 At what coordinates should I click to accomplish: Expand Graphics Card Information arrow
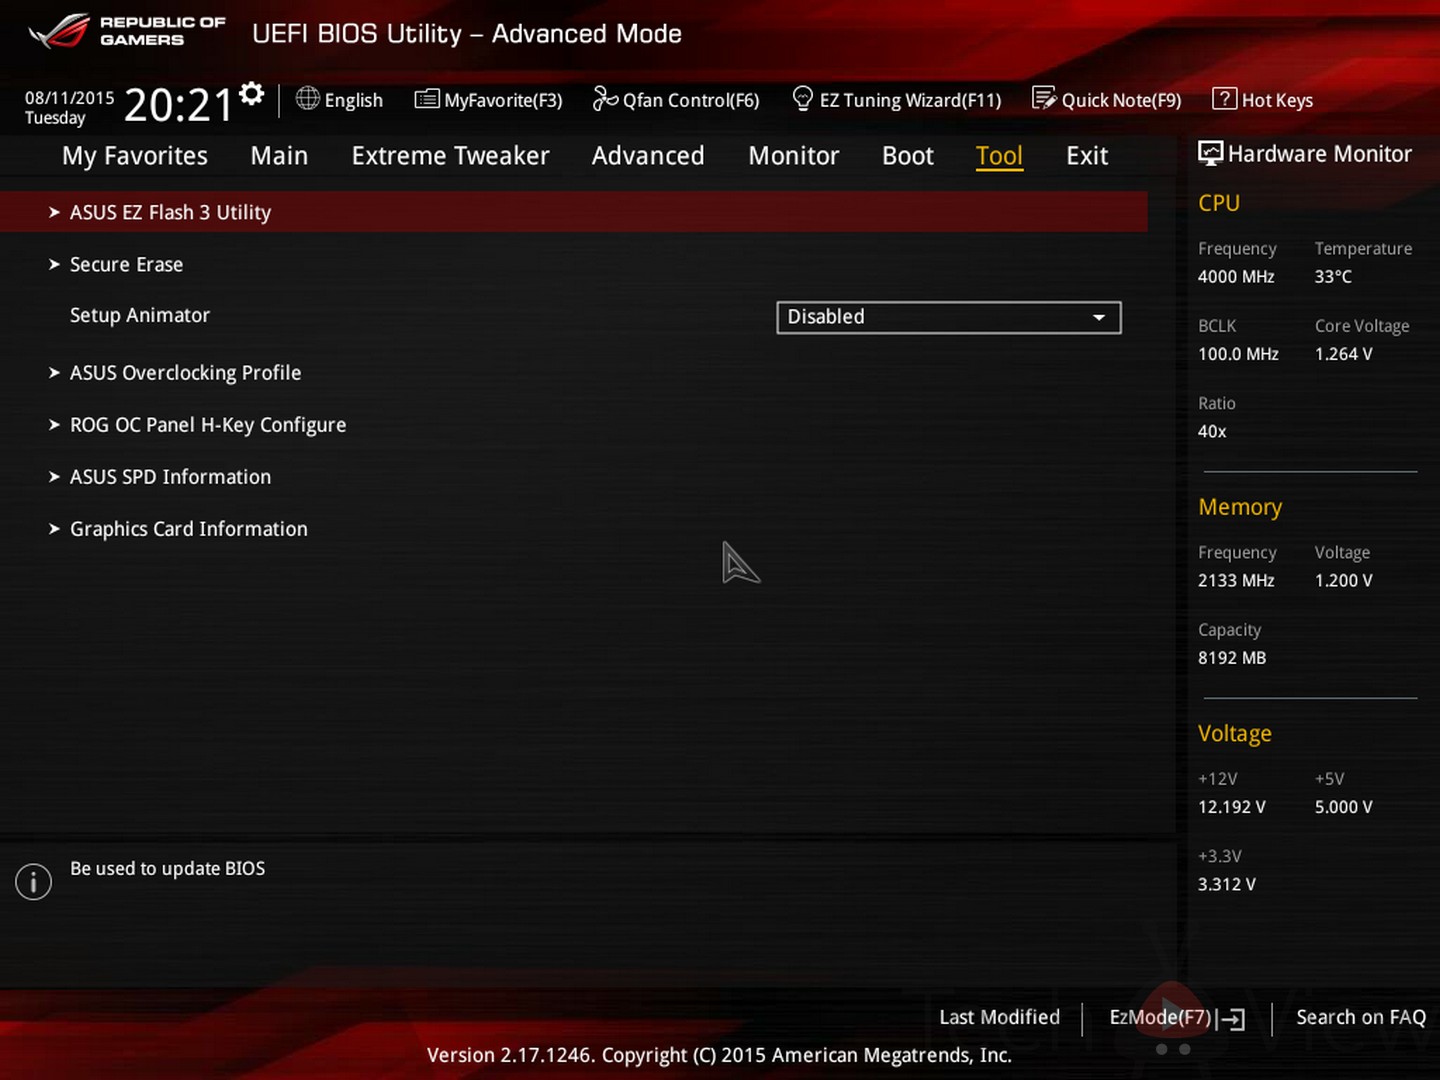(x=54, y=528)
